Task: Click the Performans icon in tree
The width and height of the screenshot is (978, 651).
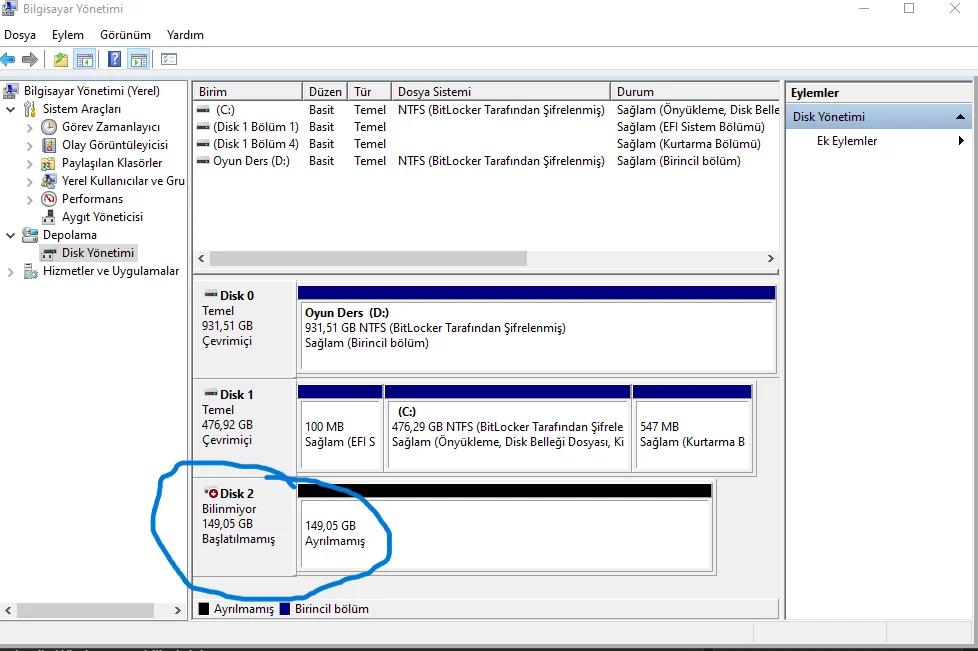Action: click(x=49, y=199)
